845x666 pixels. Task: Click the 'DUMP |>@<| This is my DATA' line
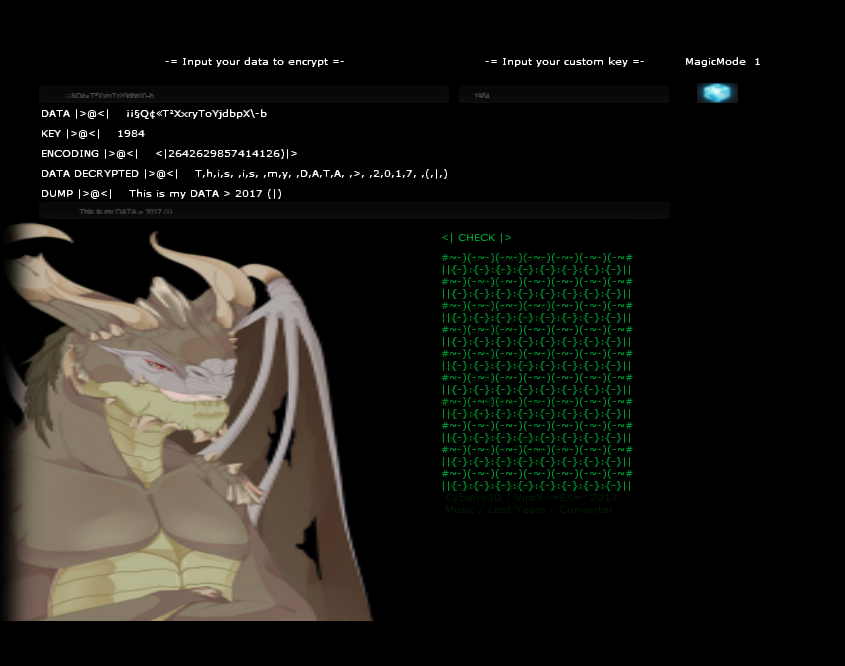tap(161, 193)
